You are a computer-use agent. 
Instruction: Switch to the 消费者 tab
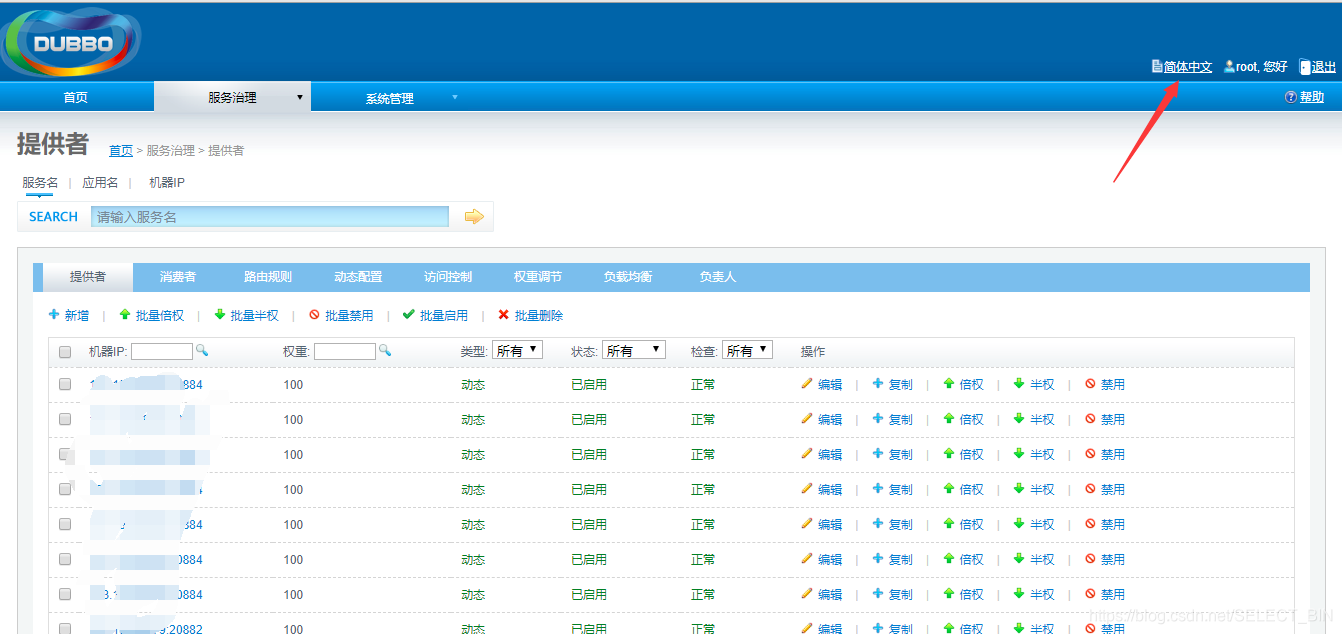pyautogui.click(x=178, y=277)
